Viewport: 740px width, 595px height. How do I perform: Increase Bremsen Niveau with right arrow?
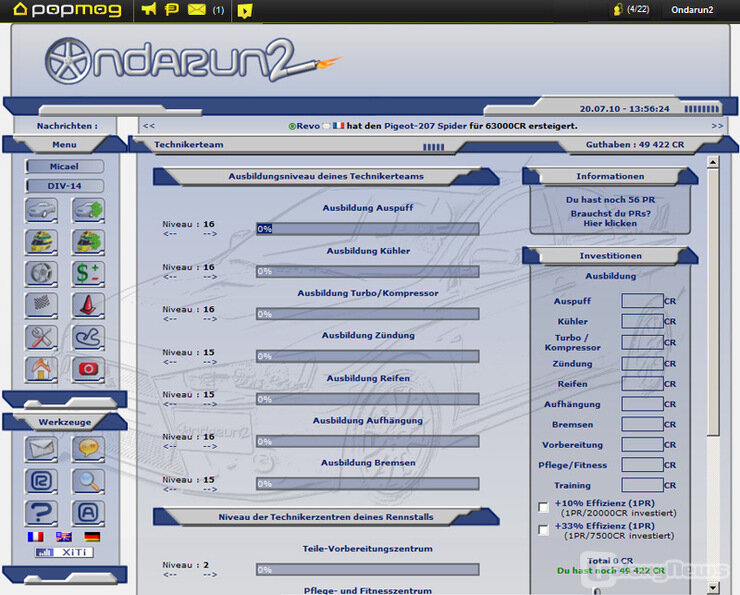[210, 489]
